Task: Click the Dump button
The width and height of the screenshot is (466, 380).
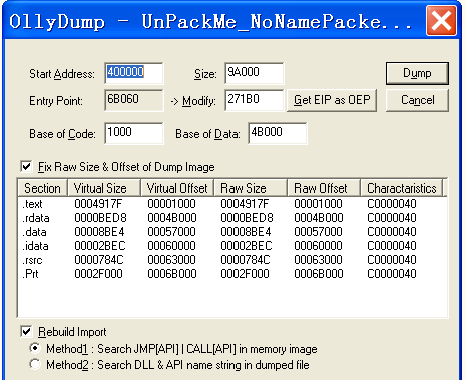Action: pyautogui.click(x=417, y=73)
